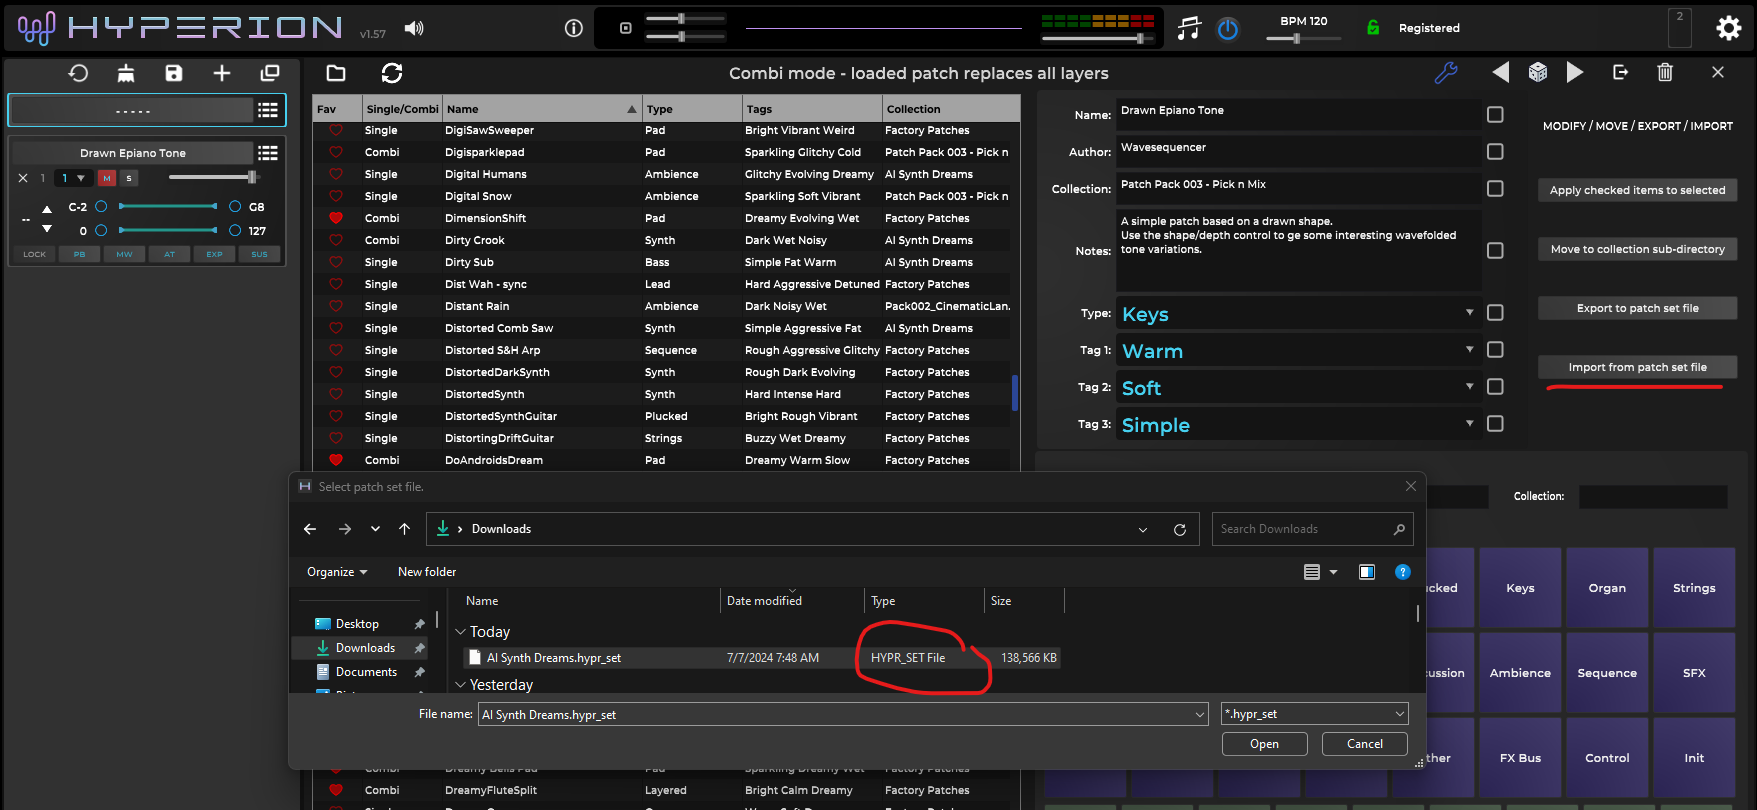This screenshot has height=810, width=1757.
Task: Click the duplicate layer icon
Action: (x=270, y=73)
